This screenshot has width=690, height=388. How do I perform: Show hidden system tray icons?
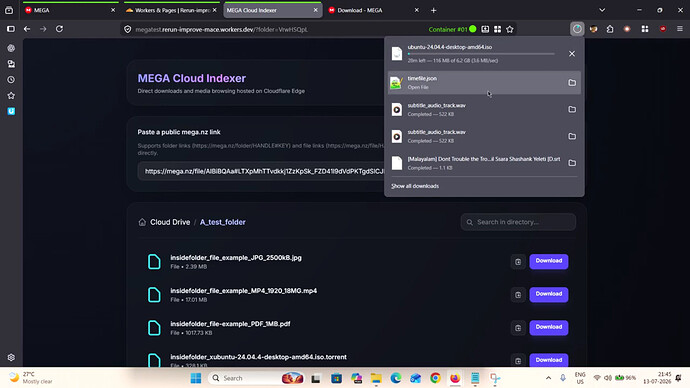[x=548, y=378]
